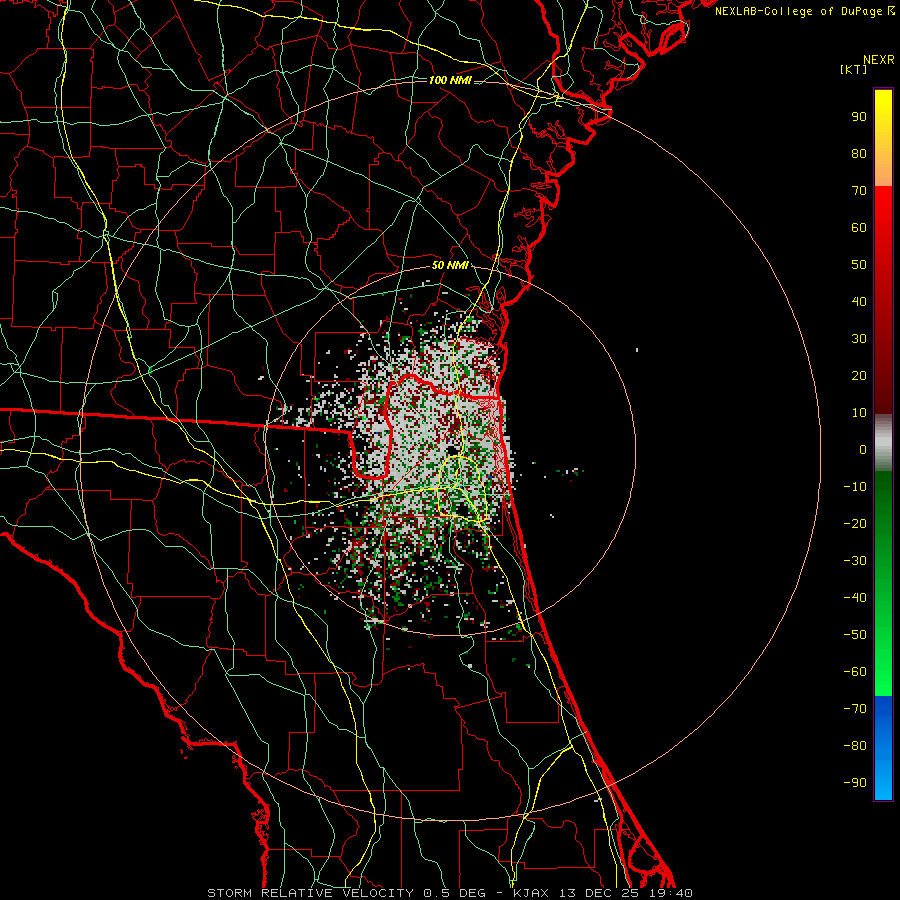
Task: Click the NEXLAB-College of DuPage title text
Action: [x=804, y=11]
